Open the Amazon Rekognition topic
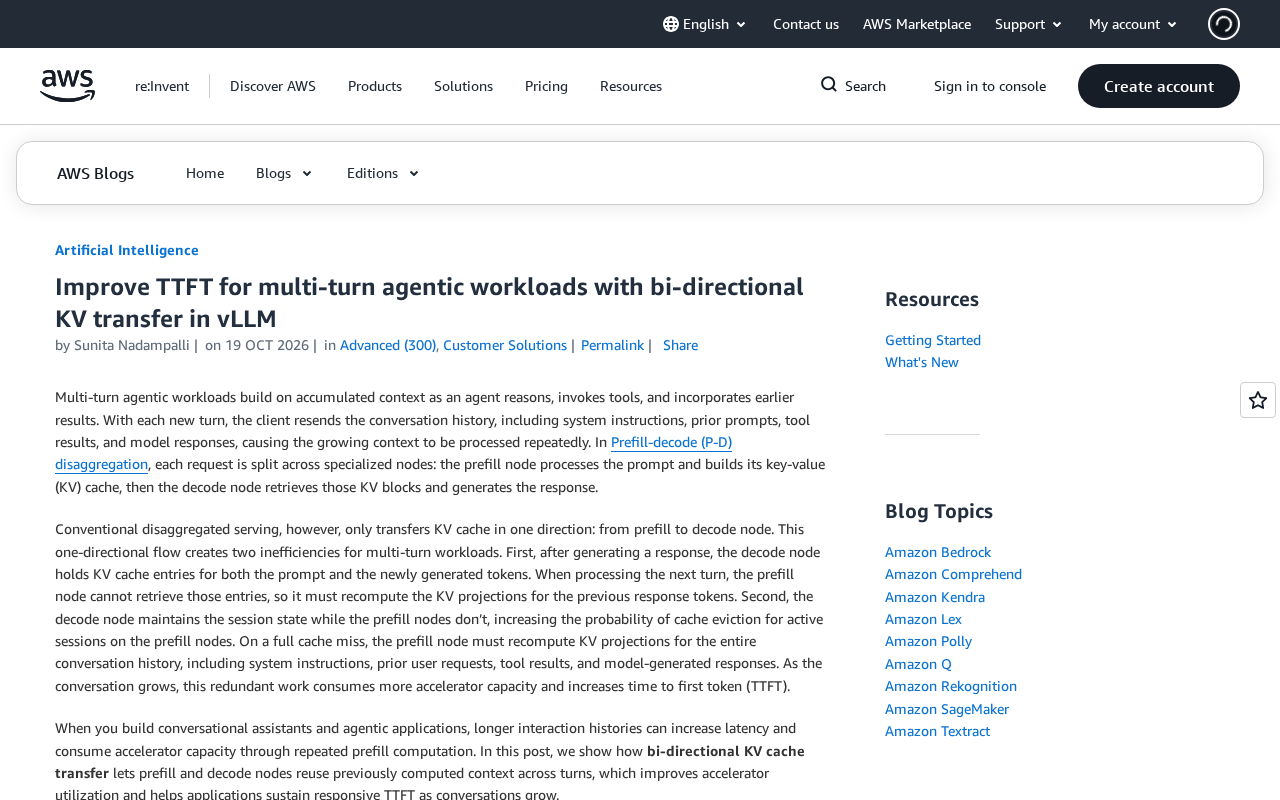This screenshot has width=1280, height=800. pos(951,686)
